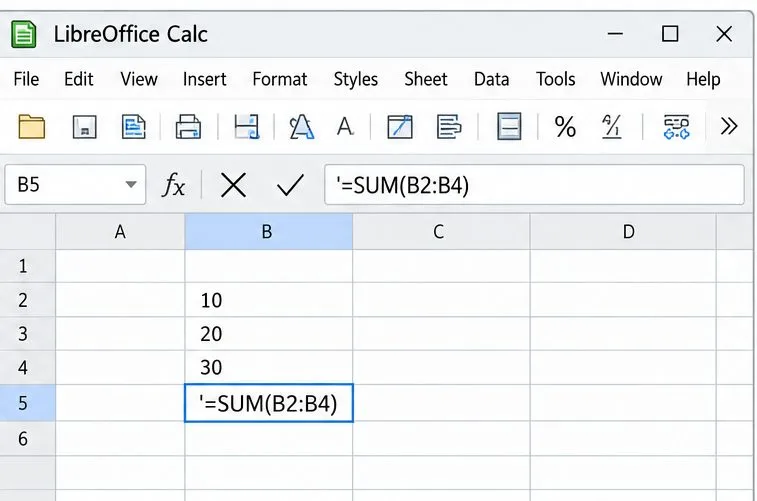Open the Insert menu
The image size is (757, 501).
(x=205, y=79)
